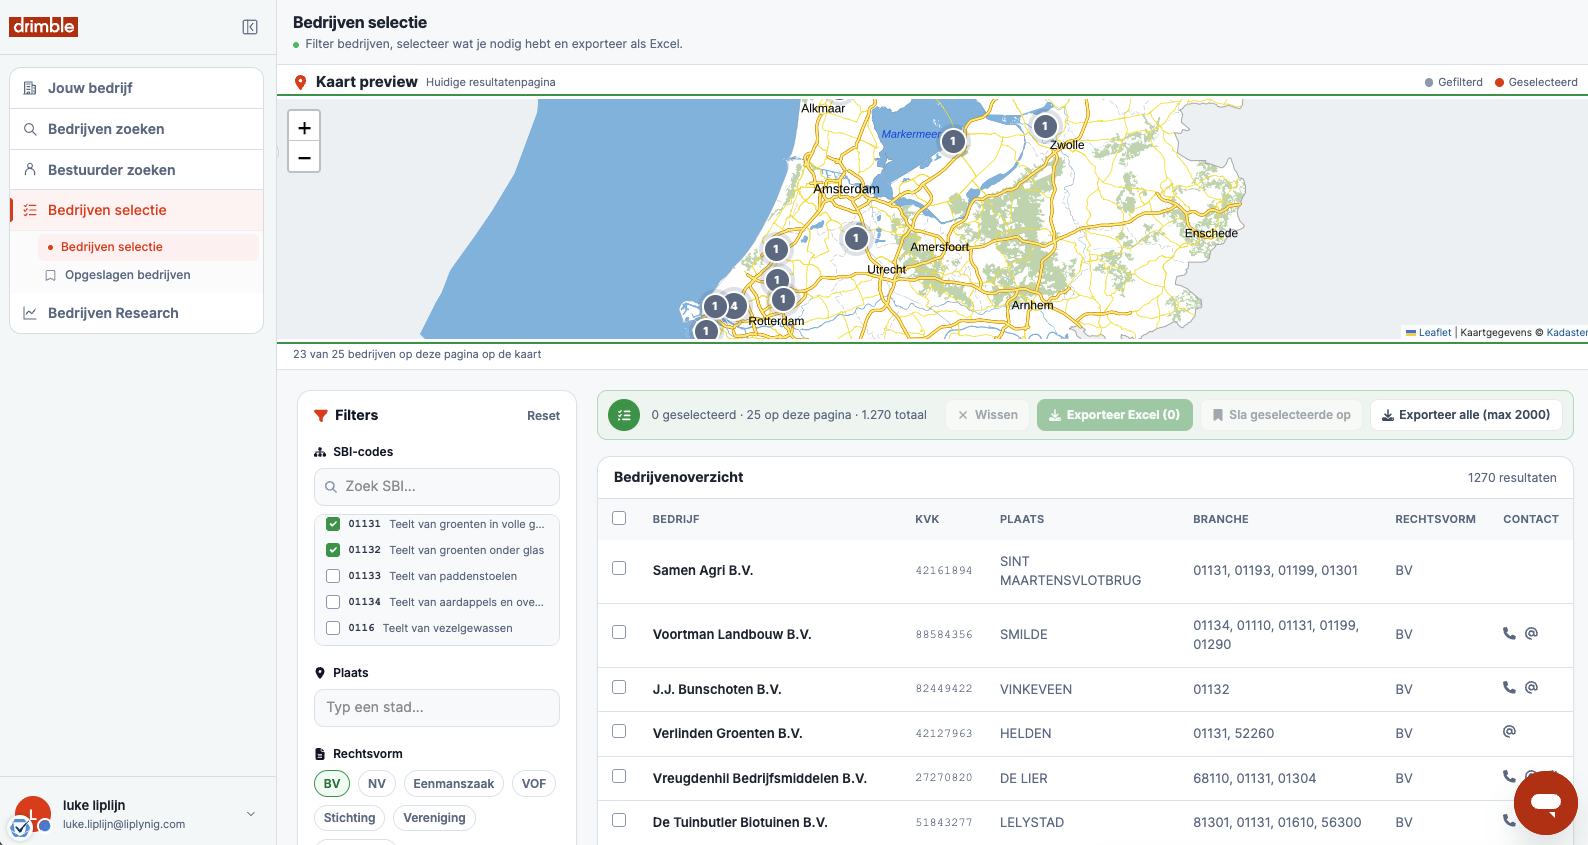Collapse the sidebar with the panel icon

(250, 27)
